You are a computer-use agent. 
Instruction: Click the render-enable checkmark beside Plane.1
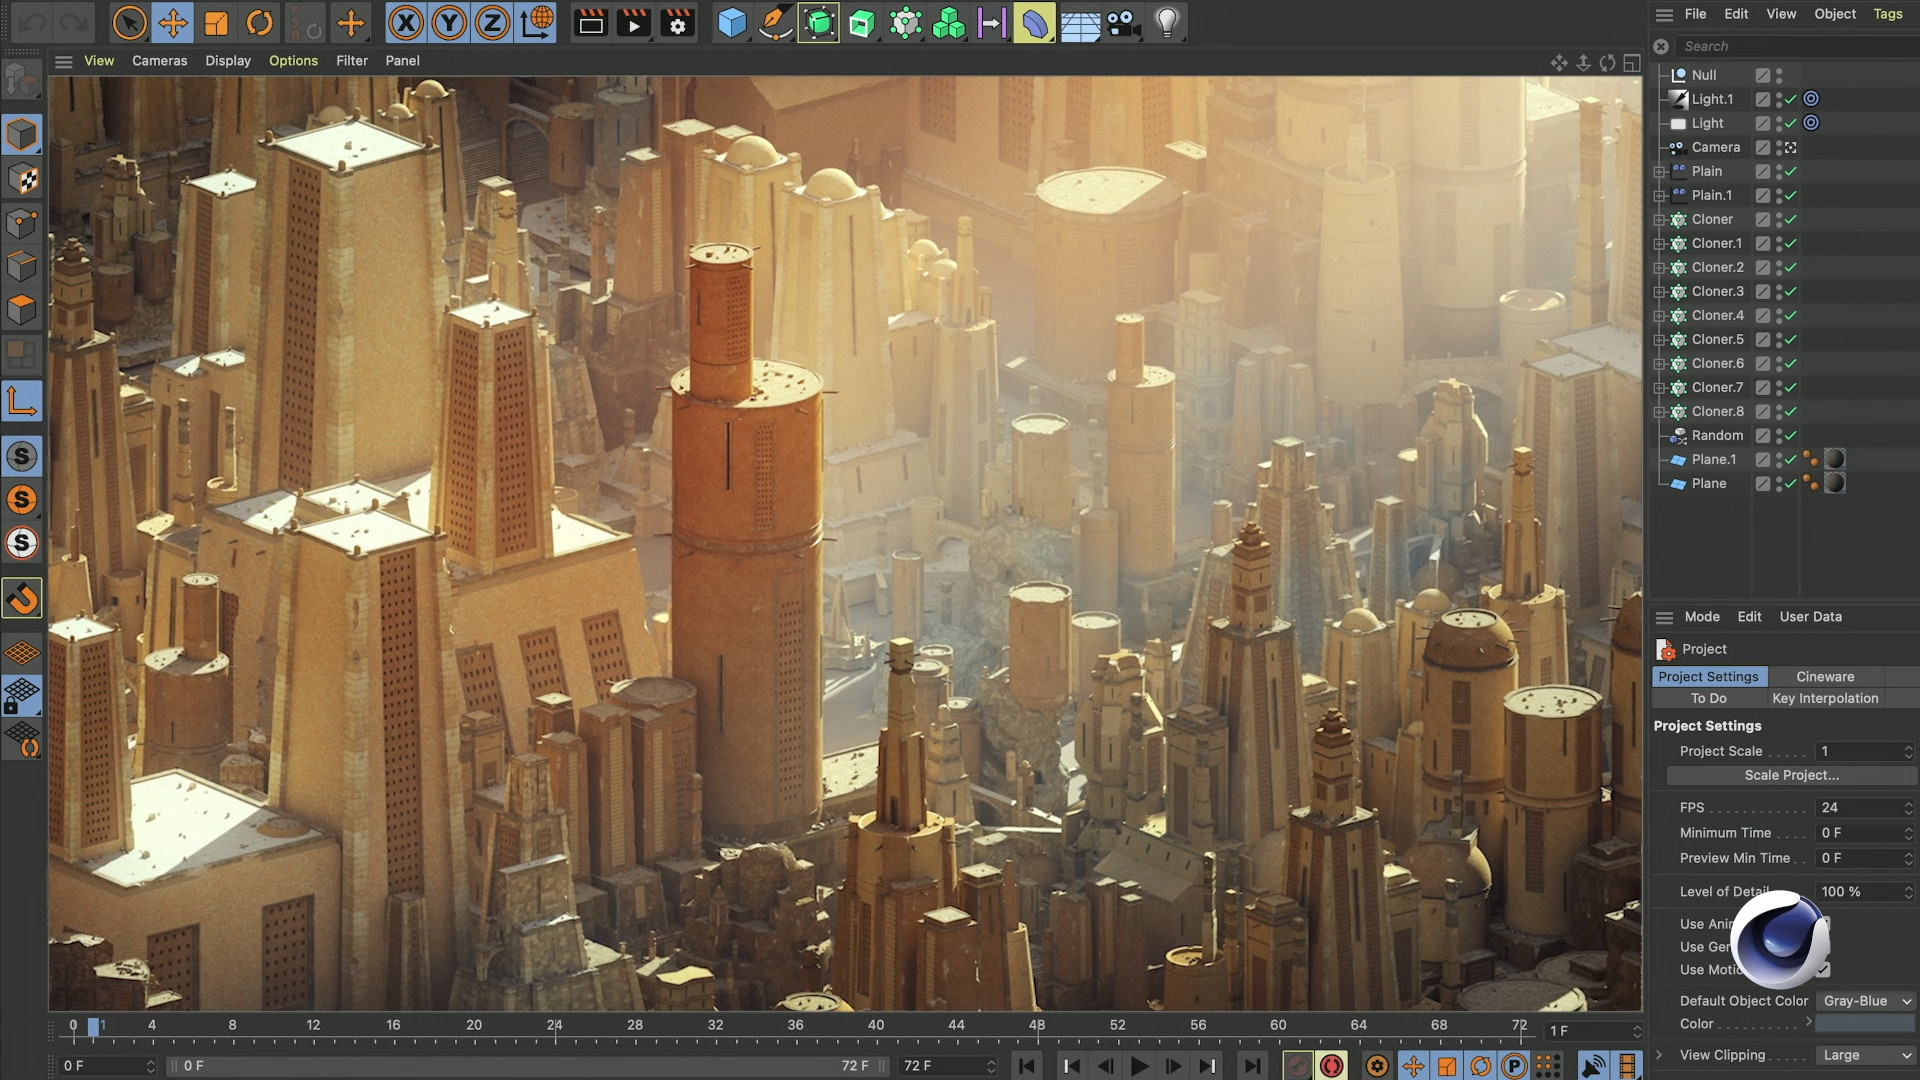click(x=1791, y=459)
